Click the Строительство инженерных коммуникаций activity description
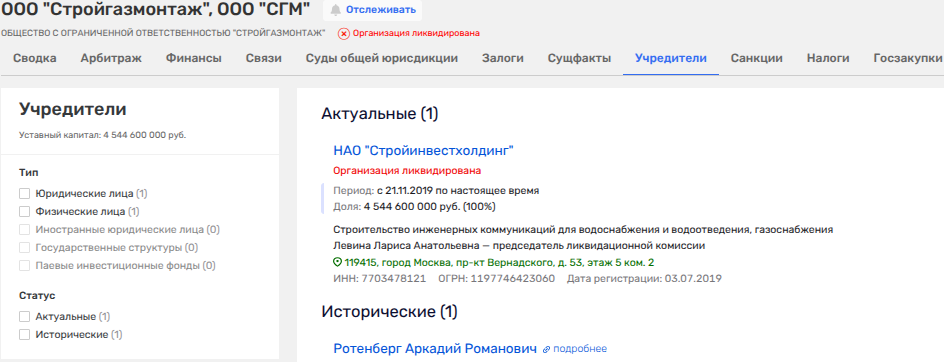 point(583,229)
